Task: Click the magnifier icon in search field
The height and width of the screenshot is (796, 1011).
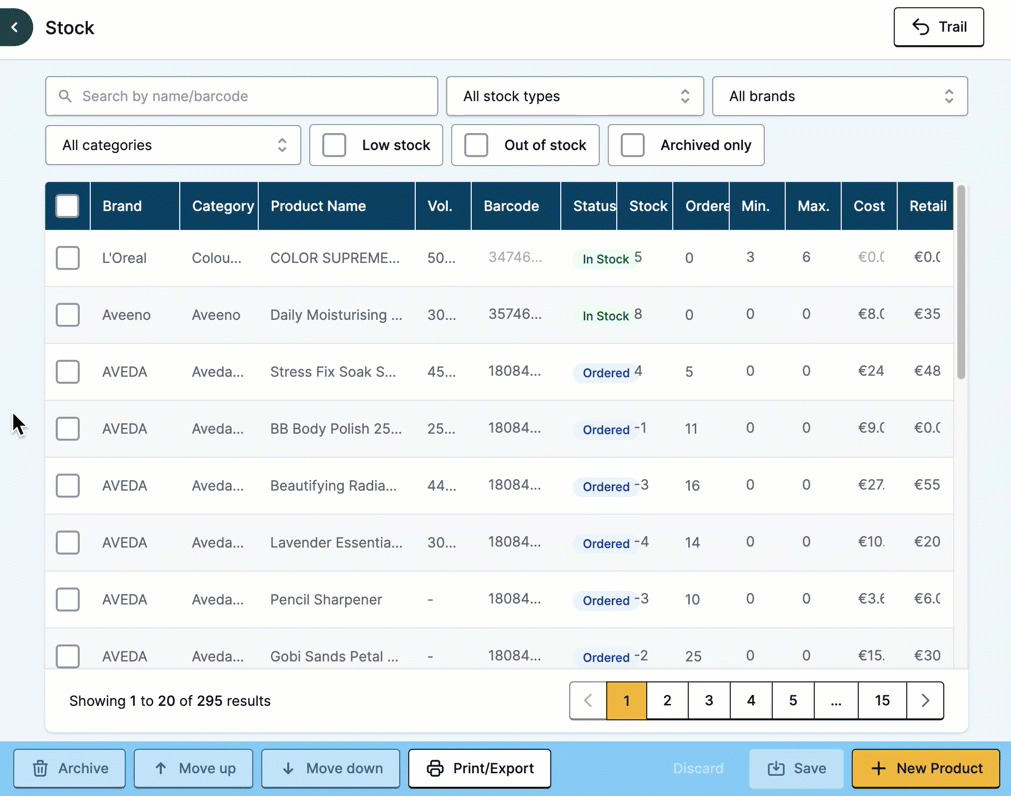Action: (x=65, y=96)
